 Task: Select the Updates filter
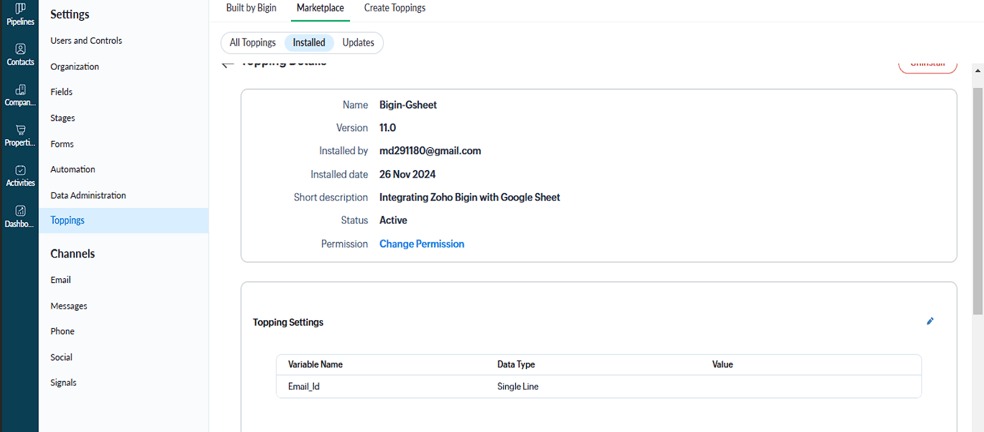point(358,43)
